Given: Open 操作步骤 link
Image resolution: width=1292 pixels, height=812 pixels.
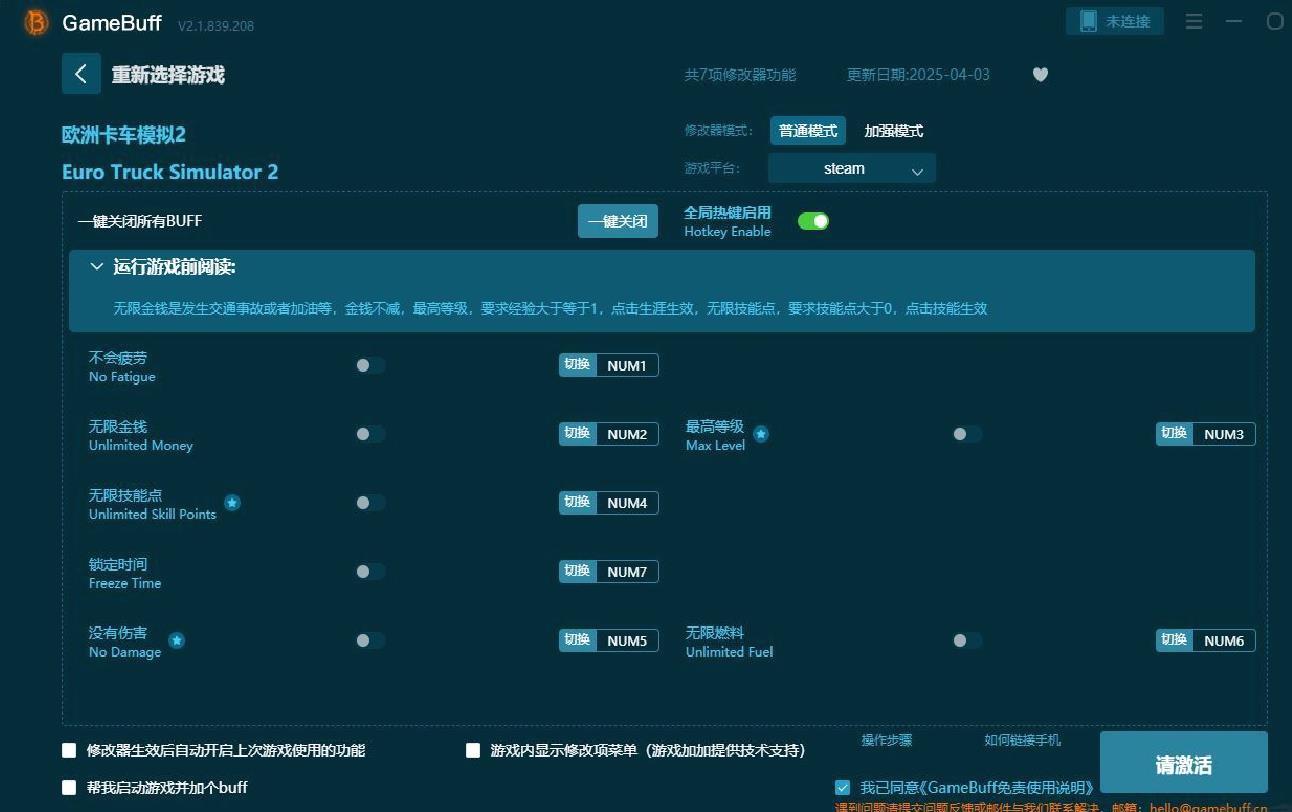Looking at the screenshot, I should click(x=887, y=740).
